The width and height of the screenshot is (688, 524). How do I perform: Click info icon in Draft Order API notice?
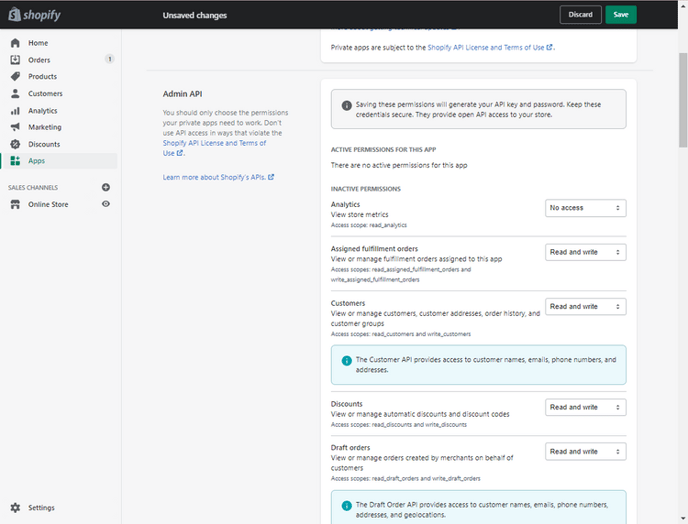coord(347,506)
